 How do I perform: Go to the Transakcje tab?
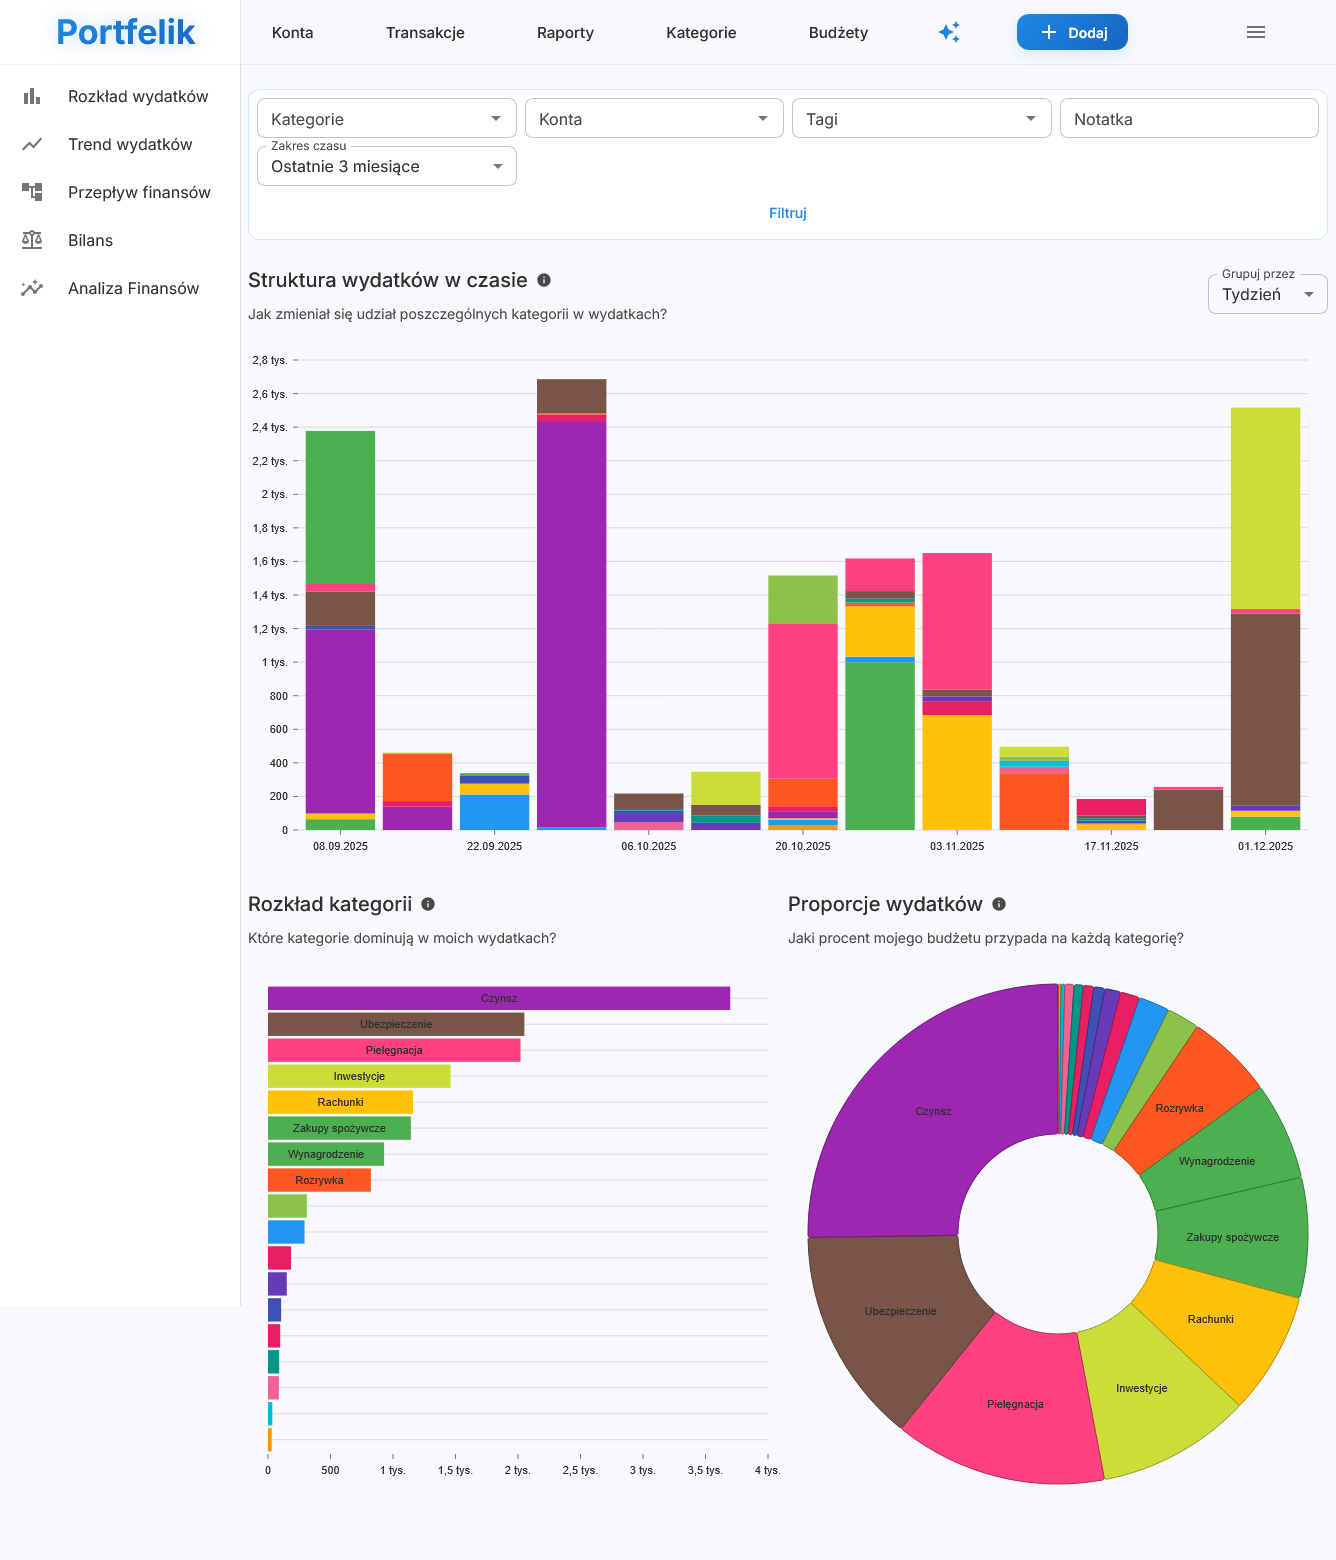point(425,33)
